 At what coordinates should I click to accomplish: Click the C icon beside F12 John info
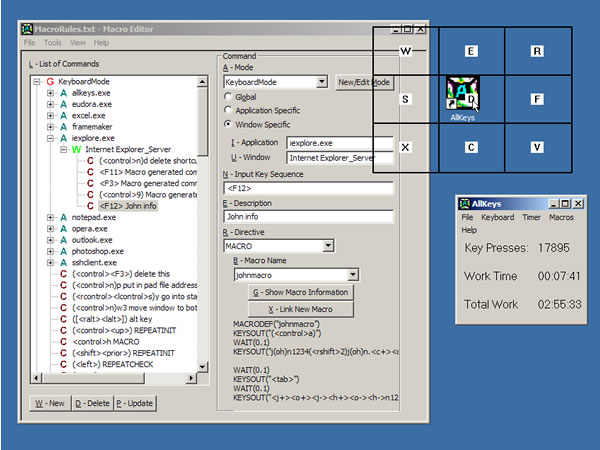90,206
